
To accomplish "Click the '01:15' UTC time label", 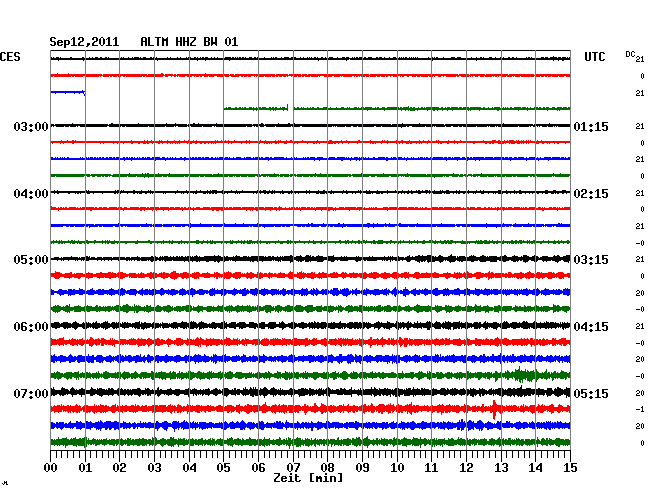I will (x=591, y=126).
